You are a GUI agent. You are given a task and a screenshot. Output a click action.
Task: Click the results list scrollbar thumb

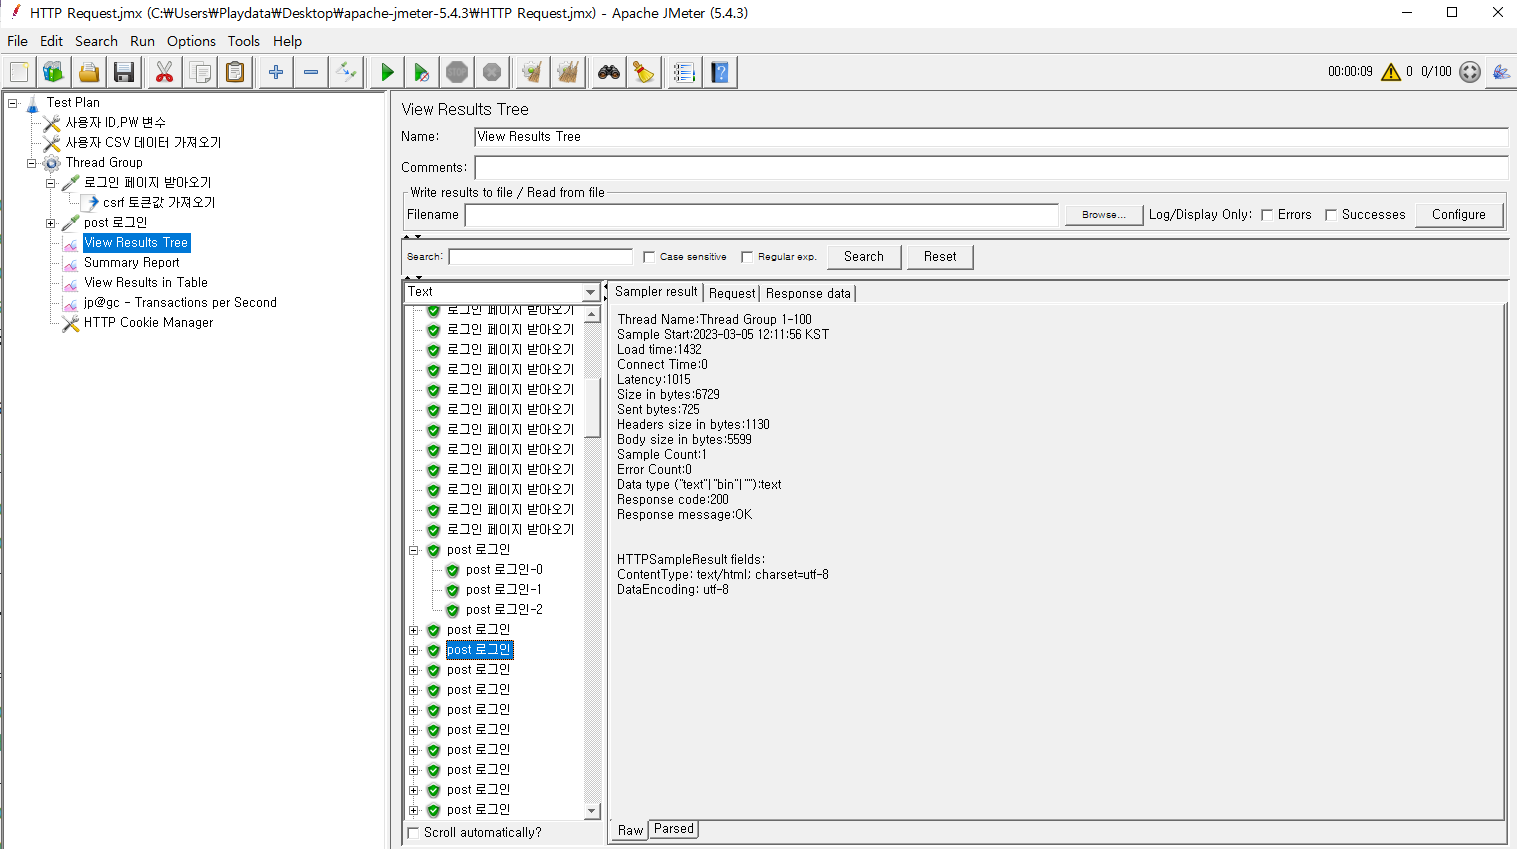[592, 407]
